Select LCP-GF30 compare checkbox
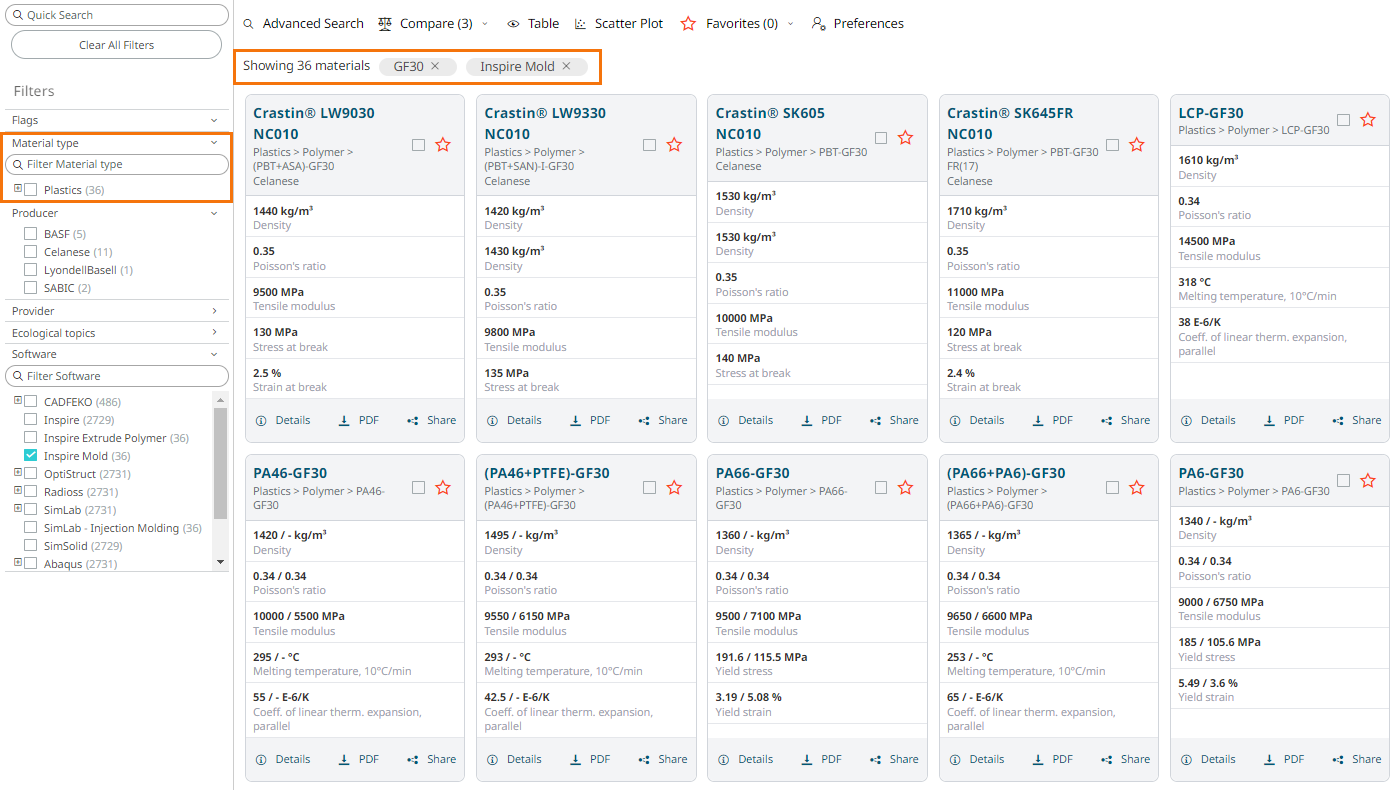The width and height of the screenshot is (1398, 790). (1343, 120)
